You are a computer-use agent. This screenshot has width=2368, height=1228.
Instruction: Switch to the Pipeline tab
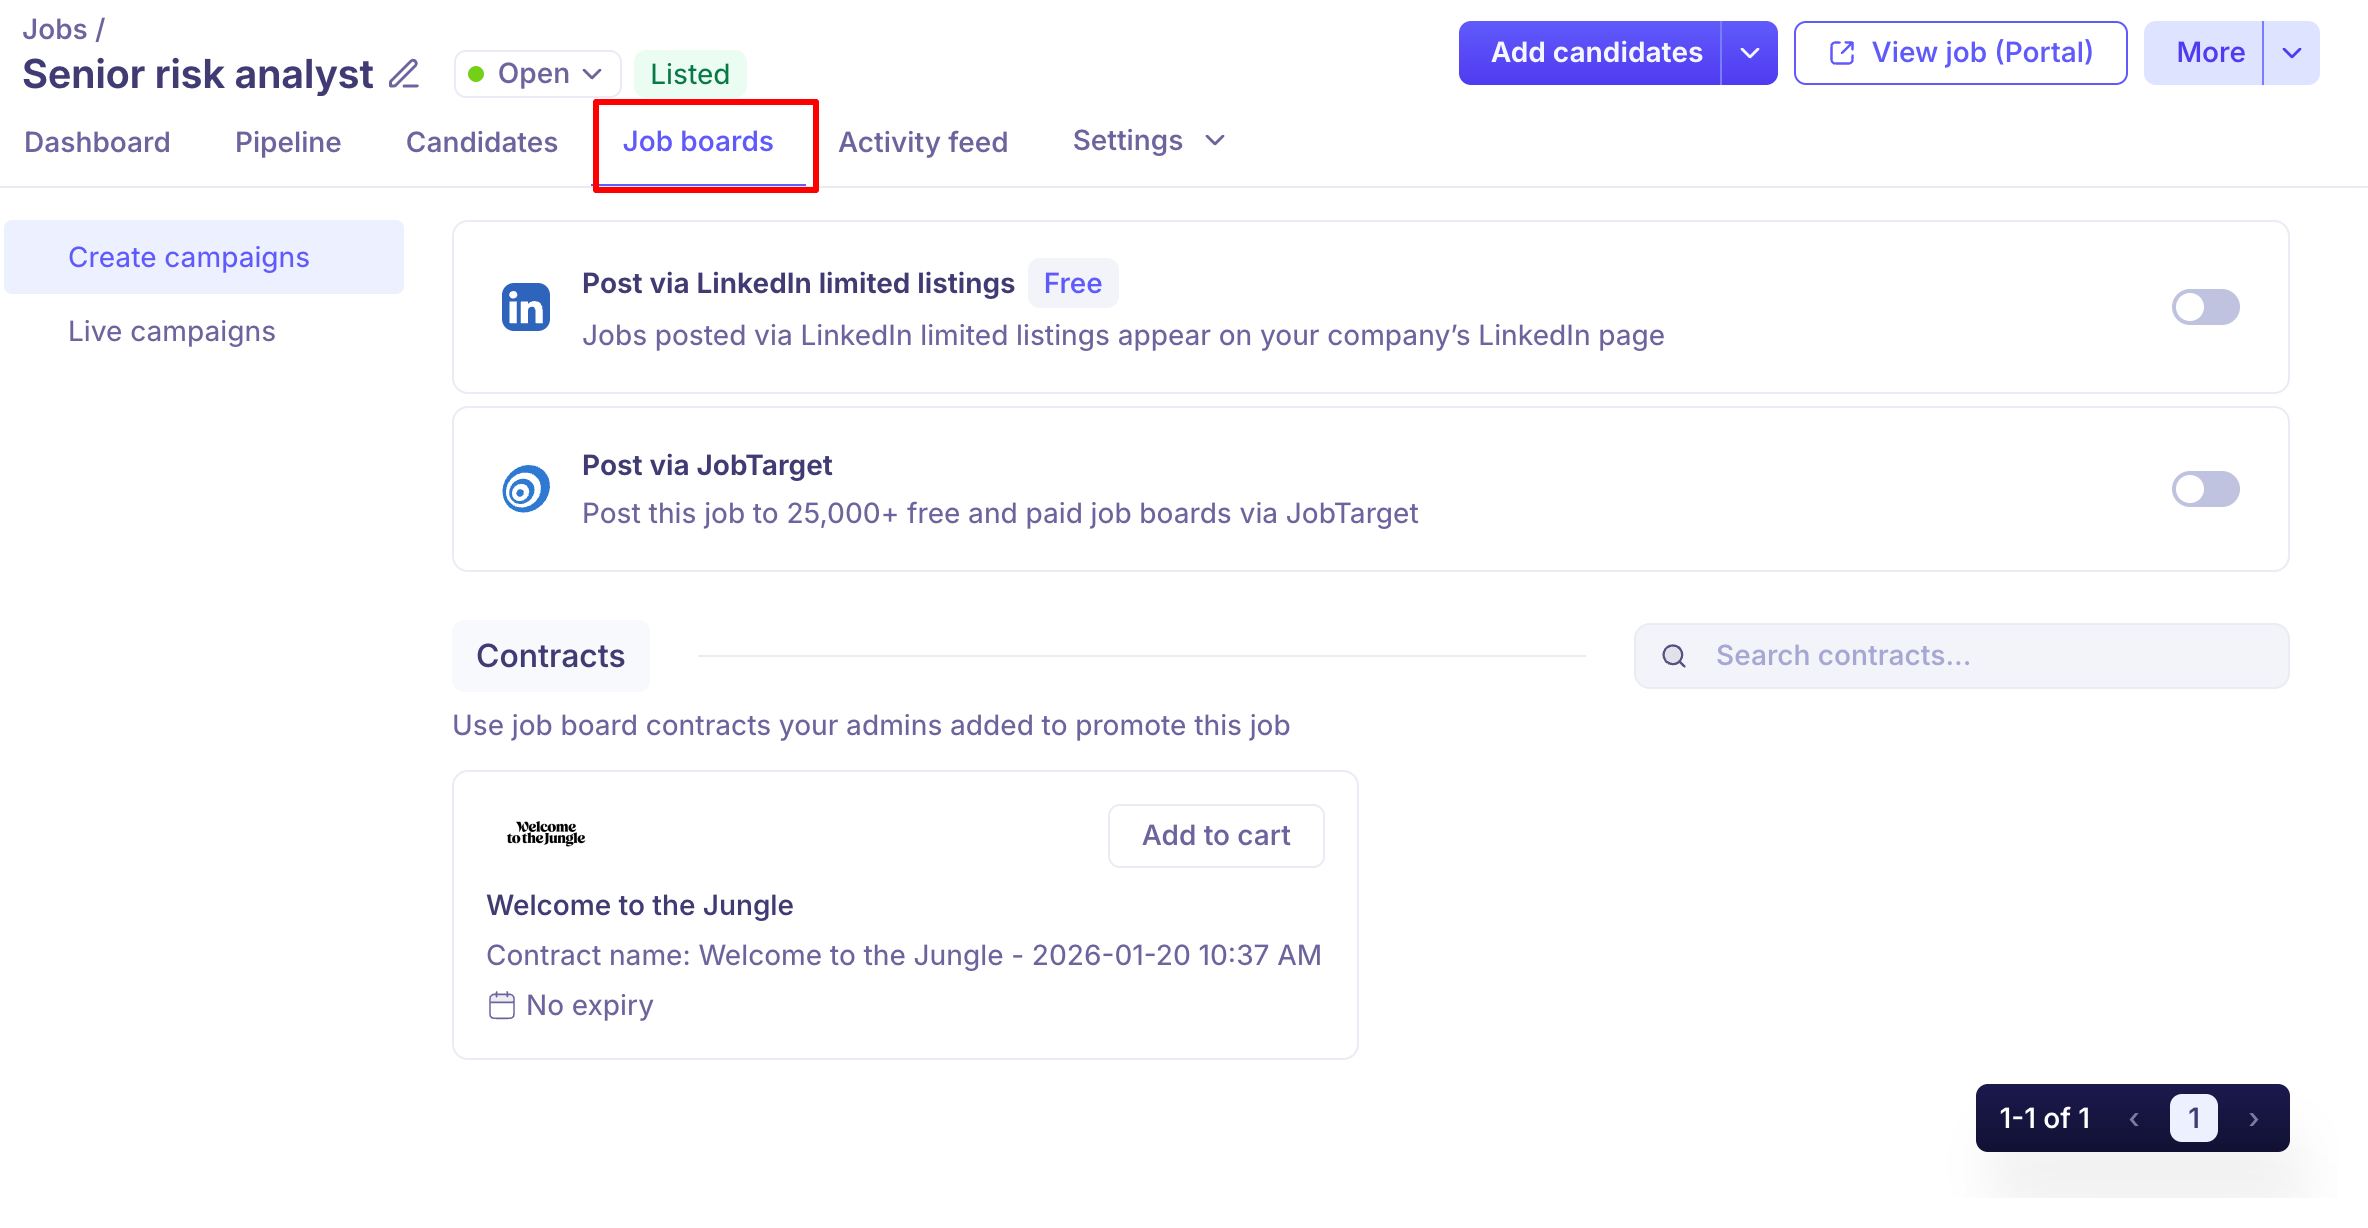[x=288, y=142]
